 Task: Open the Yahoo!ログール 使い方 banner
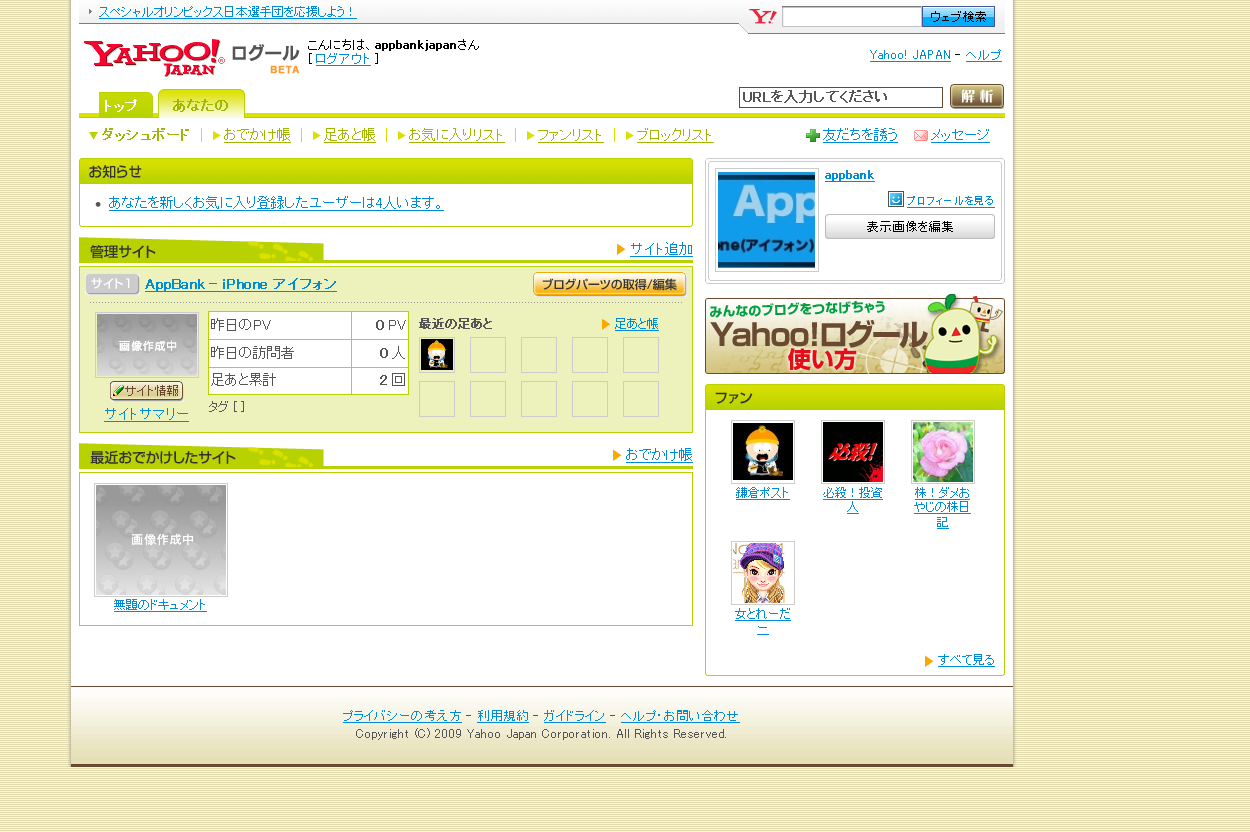(x=855, y=335)
